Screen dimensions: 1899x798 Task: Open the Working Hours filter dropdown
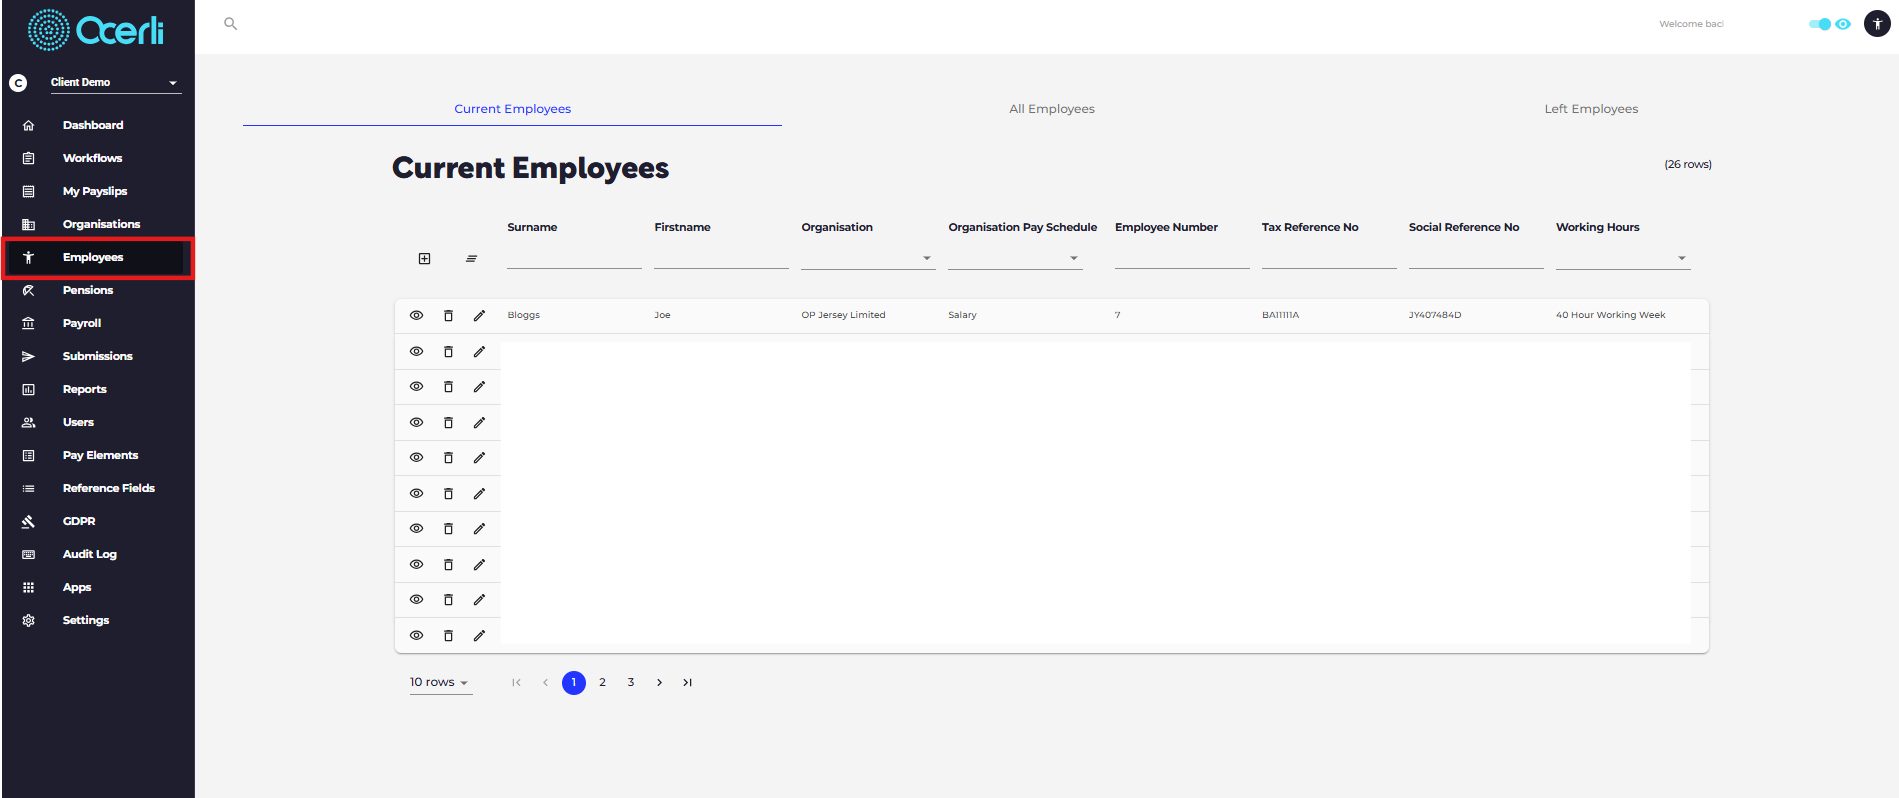click(x=1622, y=258)
